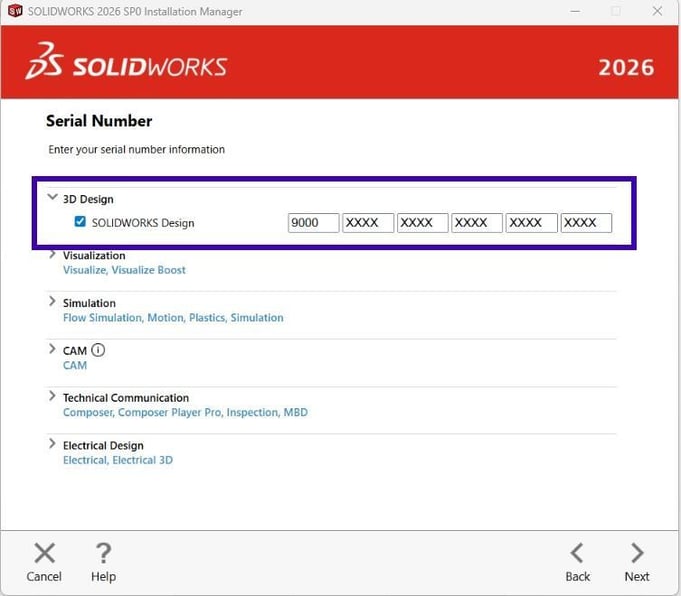This screenshot has width=681, height=596.
Task: Collapse the 3D Design section
Action: 53,197
